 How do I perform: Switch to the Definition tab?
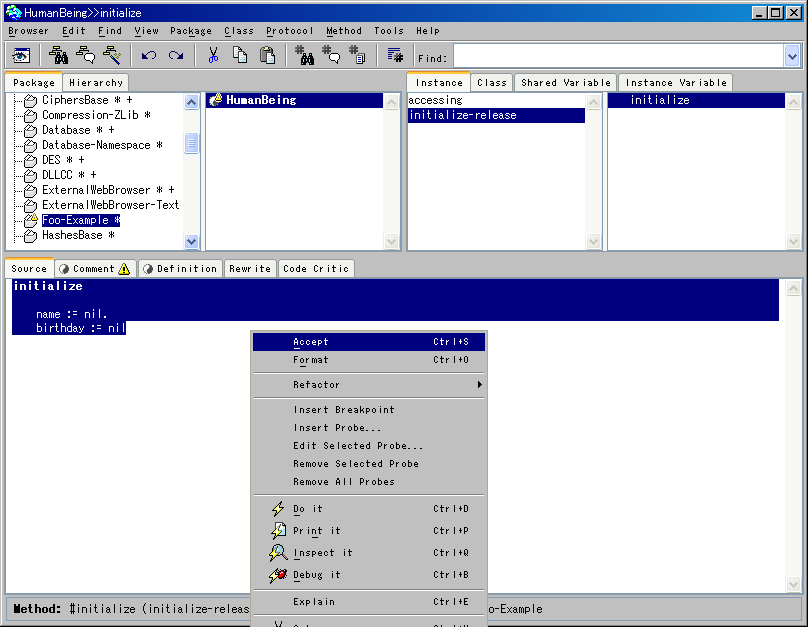[180, 268]
